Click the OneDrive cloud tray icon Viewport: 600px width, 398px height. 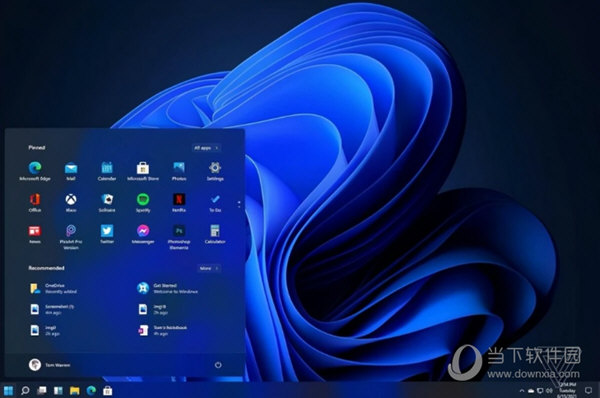pos(531,391)
